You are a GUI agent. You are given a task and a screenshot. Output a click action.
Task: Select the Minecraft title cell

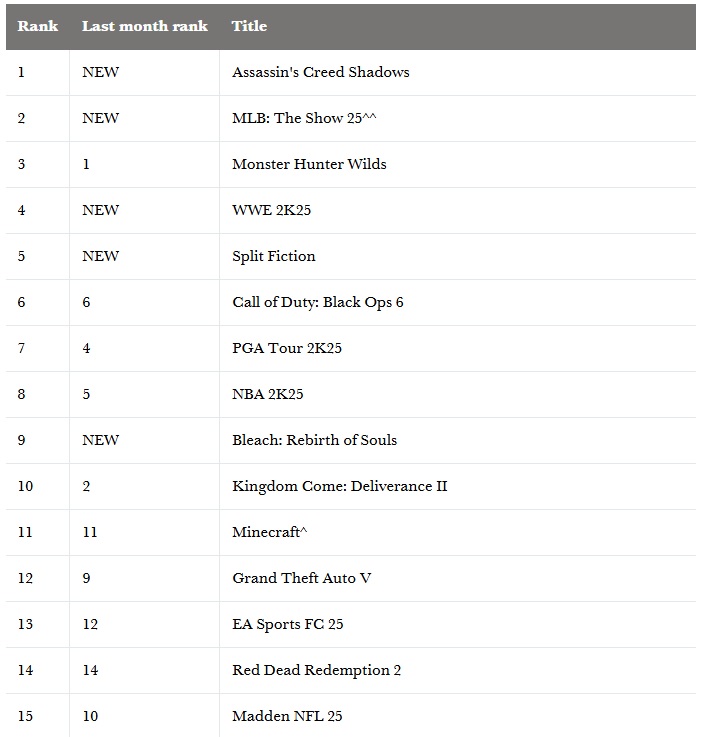pyautogui.click(x=269, y=532)
